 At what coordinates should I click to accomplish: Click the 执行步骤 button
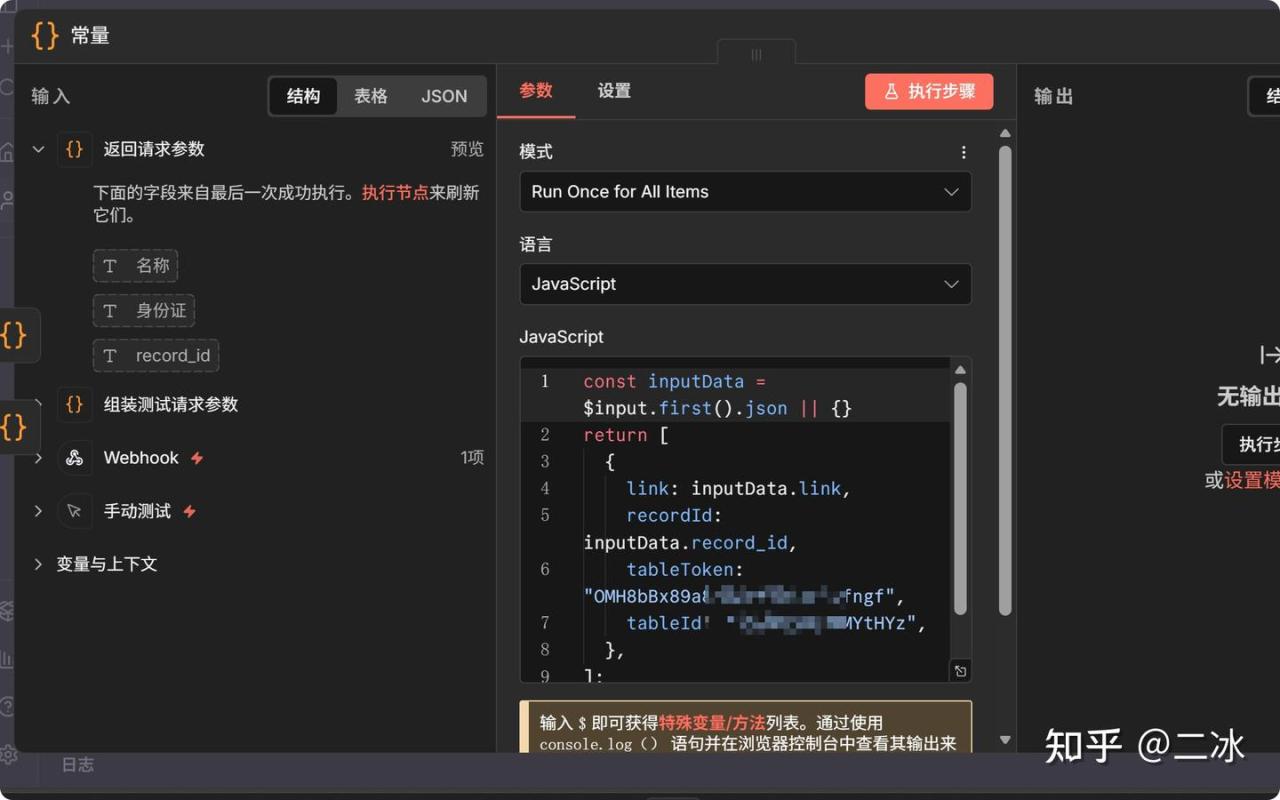[929, 92]
